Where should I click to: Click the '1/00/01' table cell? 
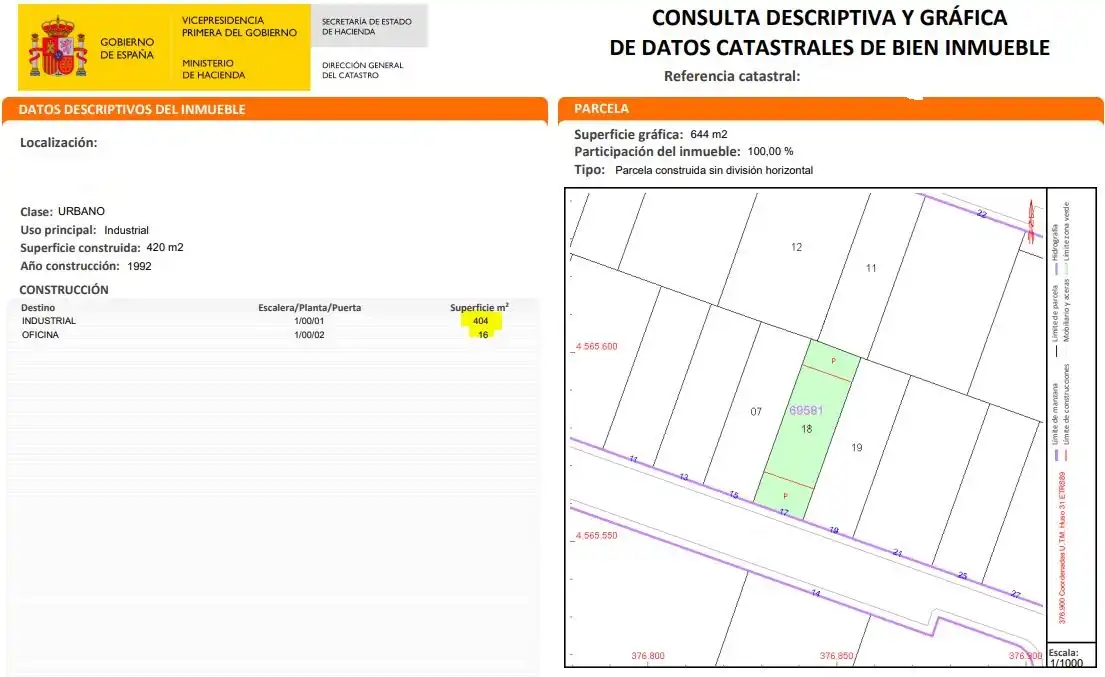click(x=309, y=321)
